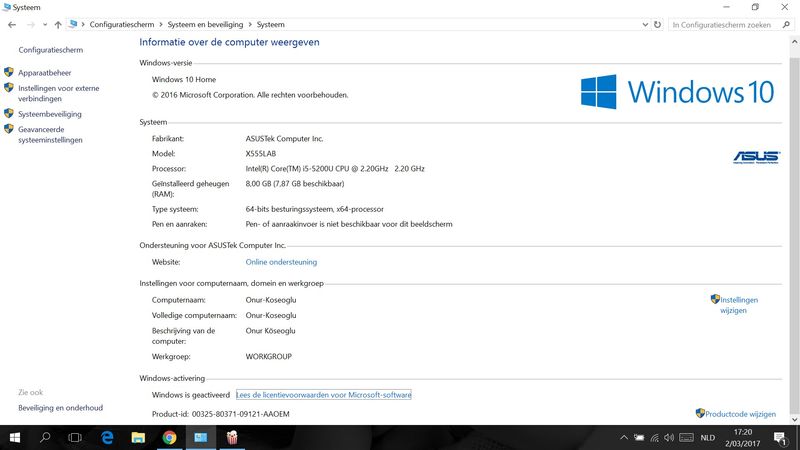Click the NLD language indicator

pos(708,438)
